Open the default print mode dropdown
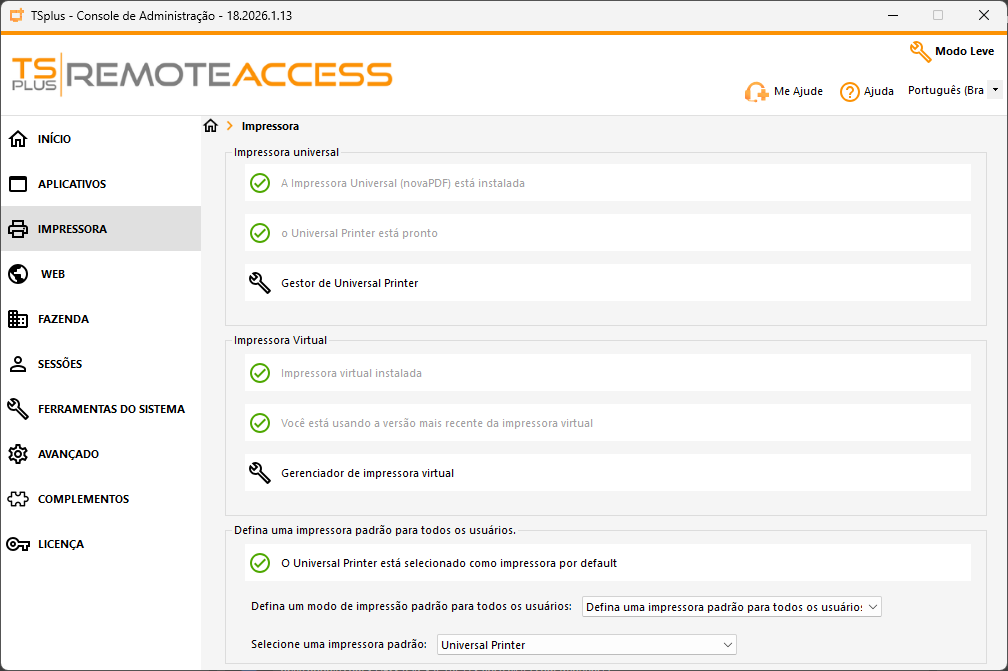Screen dimensions: 1008x671 [731, 607]
